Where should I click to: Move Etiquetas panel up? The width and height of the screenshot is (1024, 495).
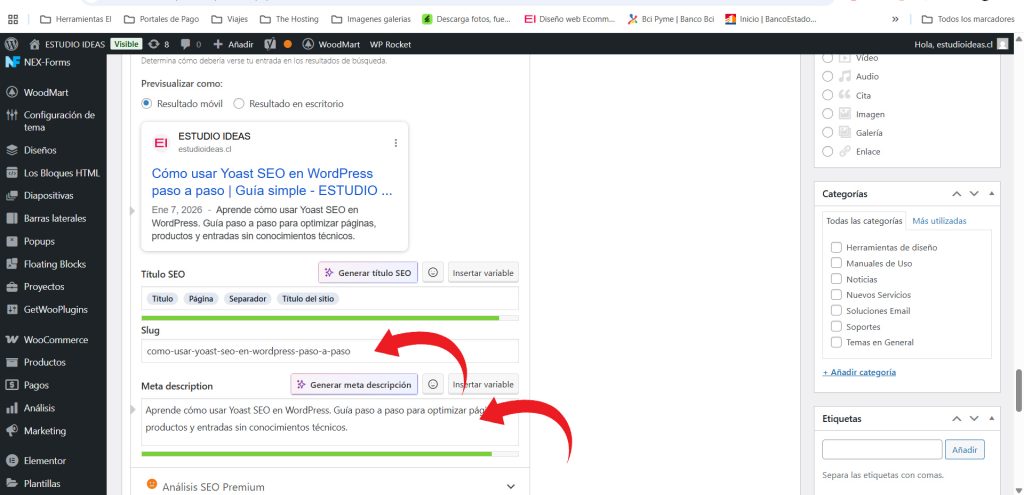(957, 419)
